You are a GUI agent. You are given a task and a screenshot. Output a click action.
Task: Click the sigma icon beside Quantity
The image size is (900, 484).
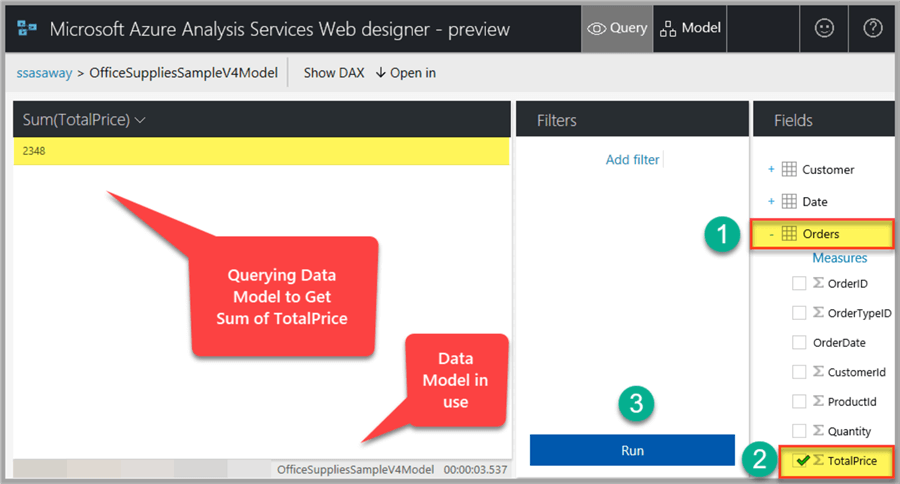(x=818, y=431)
